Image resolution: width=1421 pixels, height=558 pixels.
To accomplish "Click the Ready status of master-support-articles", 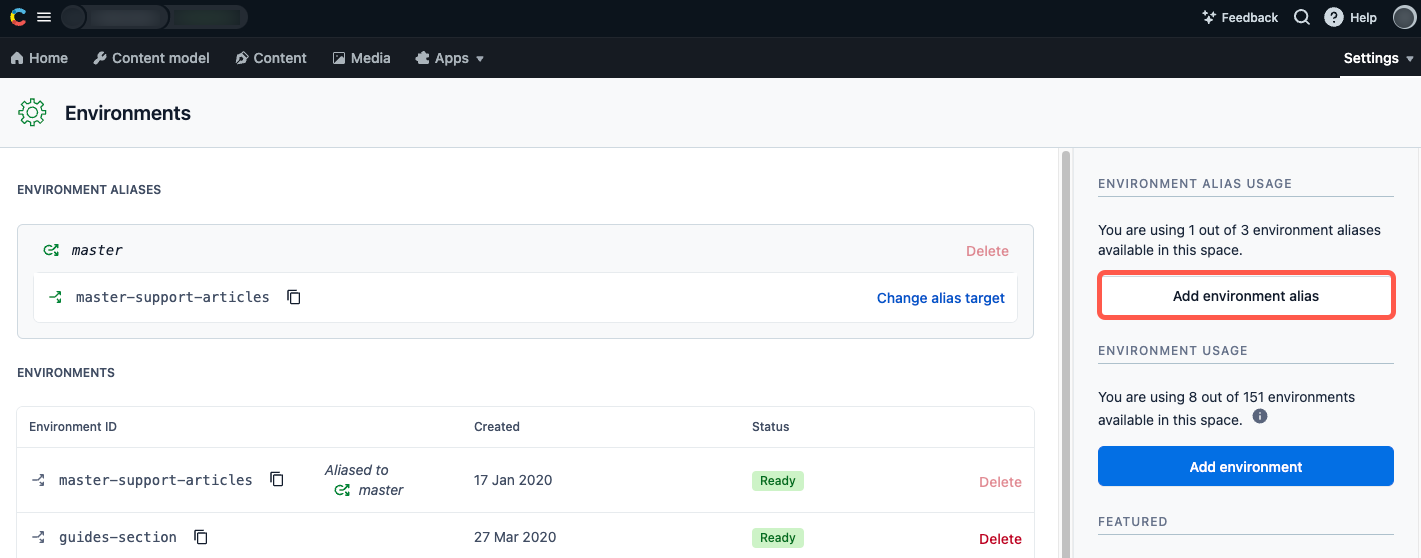I will point(778,481).
